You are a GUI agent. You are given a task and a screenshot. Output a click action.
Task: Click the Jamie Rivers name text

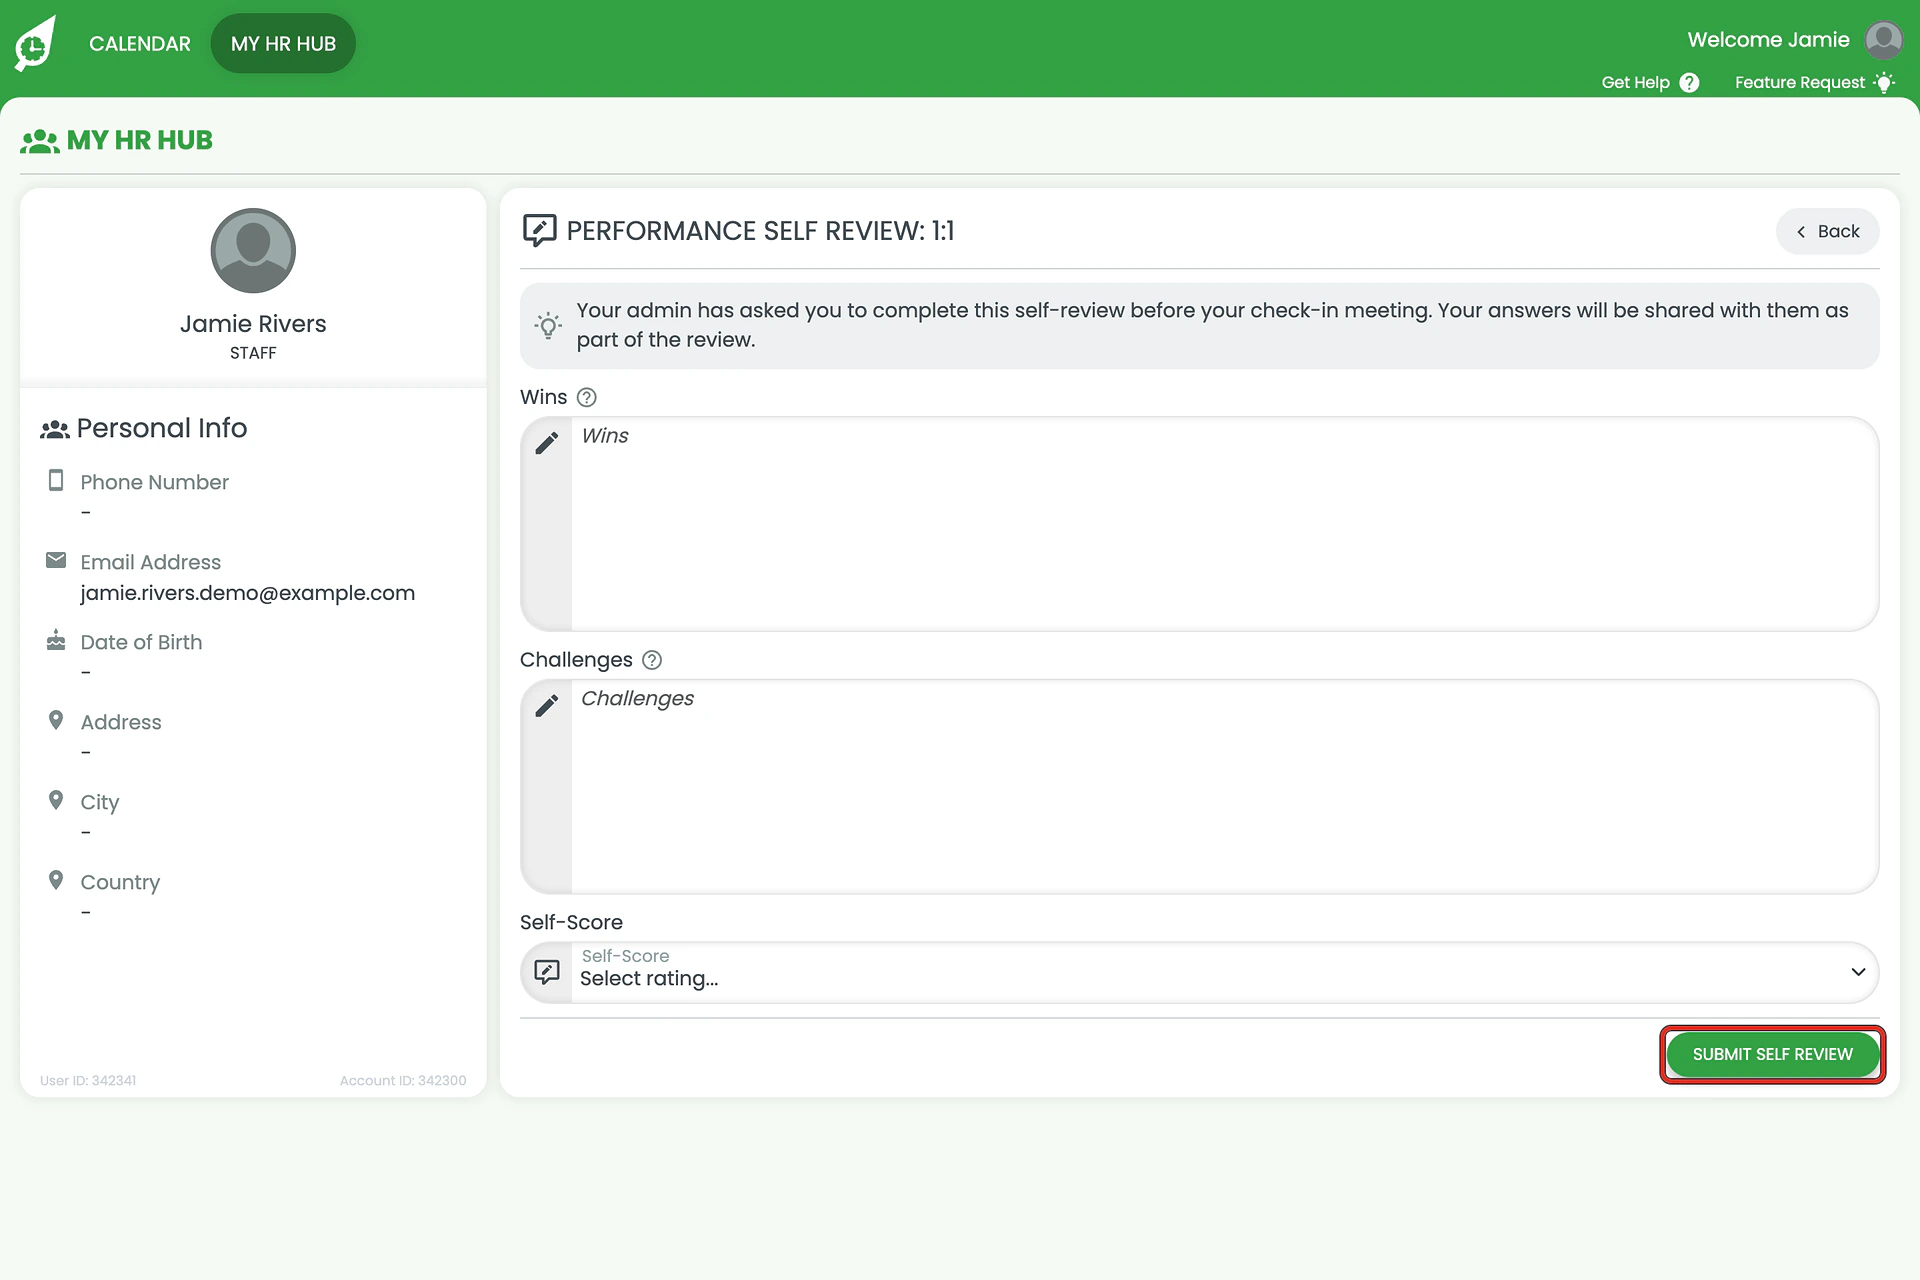(253, 324)
